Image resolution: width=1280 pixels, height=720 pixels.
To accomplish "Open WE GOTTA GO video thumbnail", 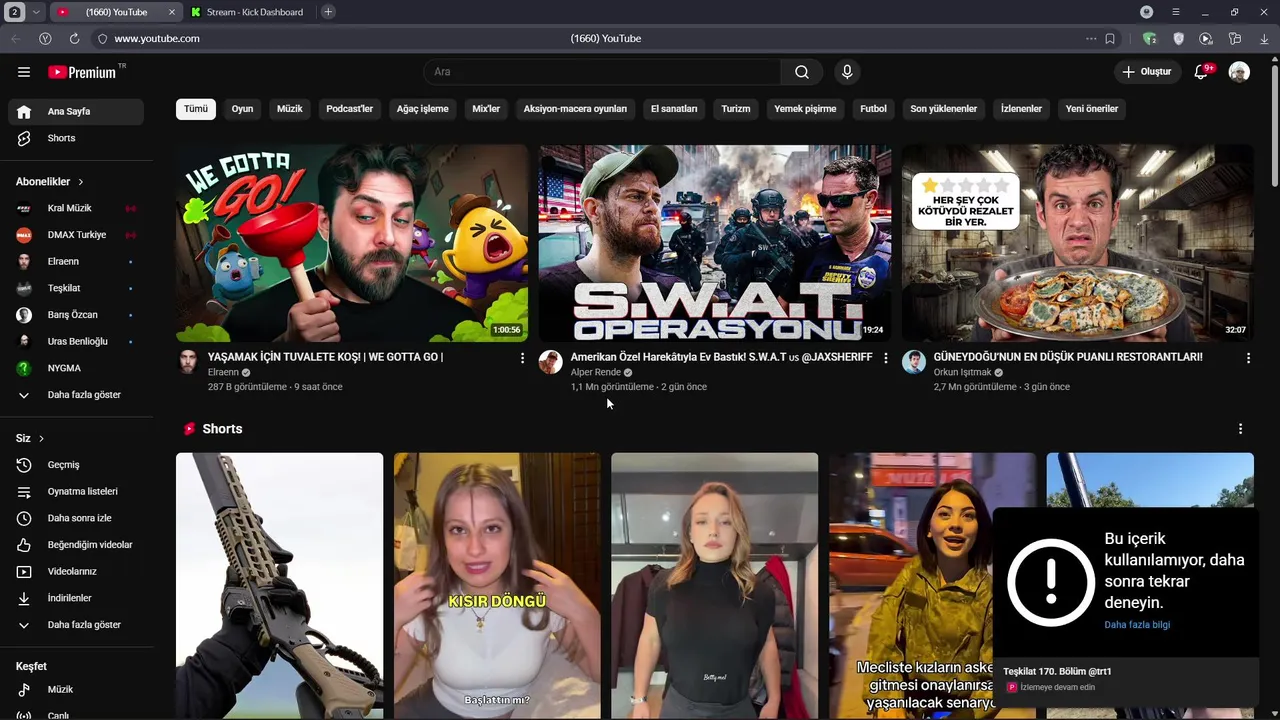I will [352, 243].
